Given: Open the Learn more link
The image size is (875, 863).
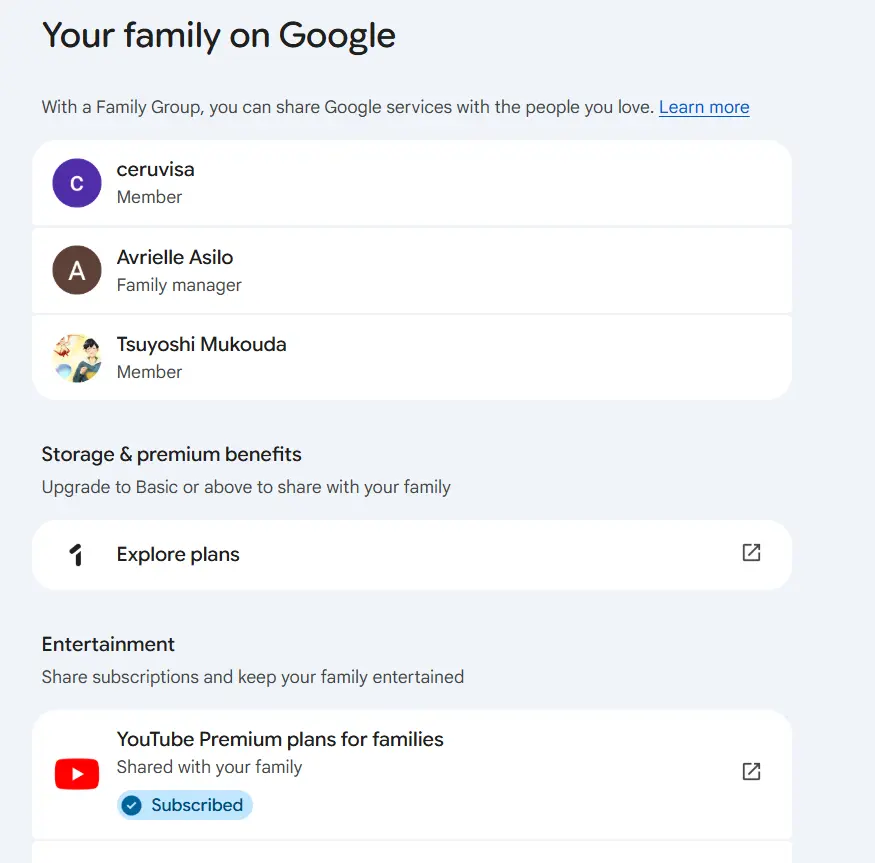Looking at the screenshot, I should (704, 107).
